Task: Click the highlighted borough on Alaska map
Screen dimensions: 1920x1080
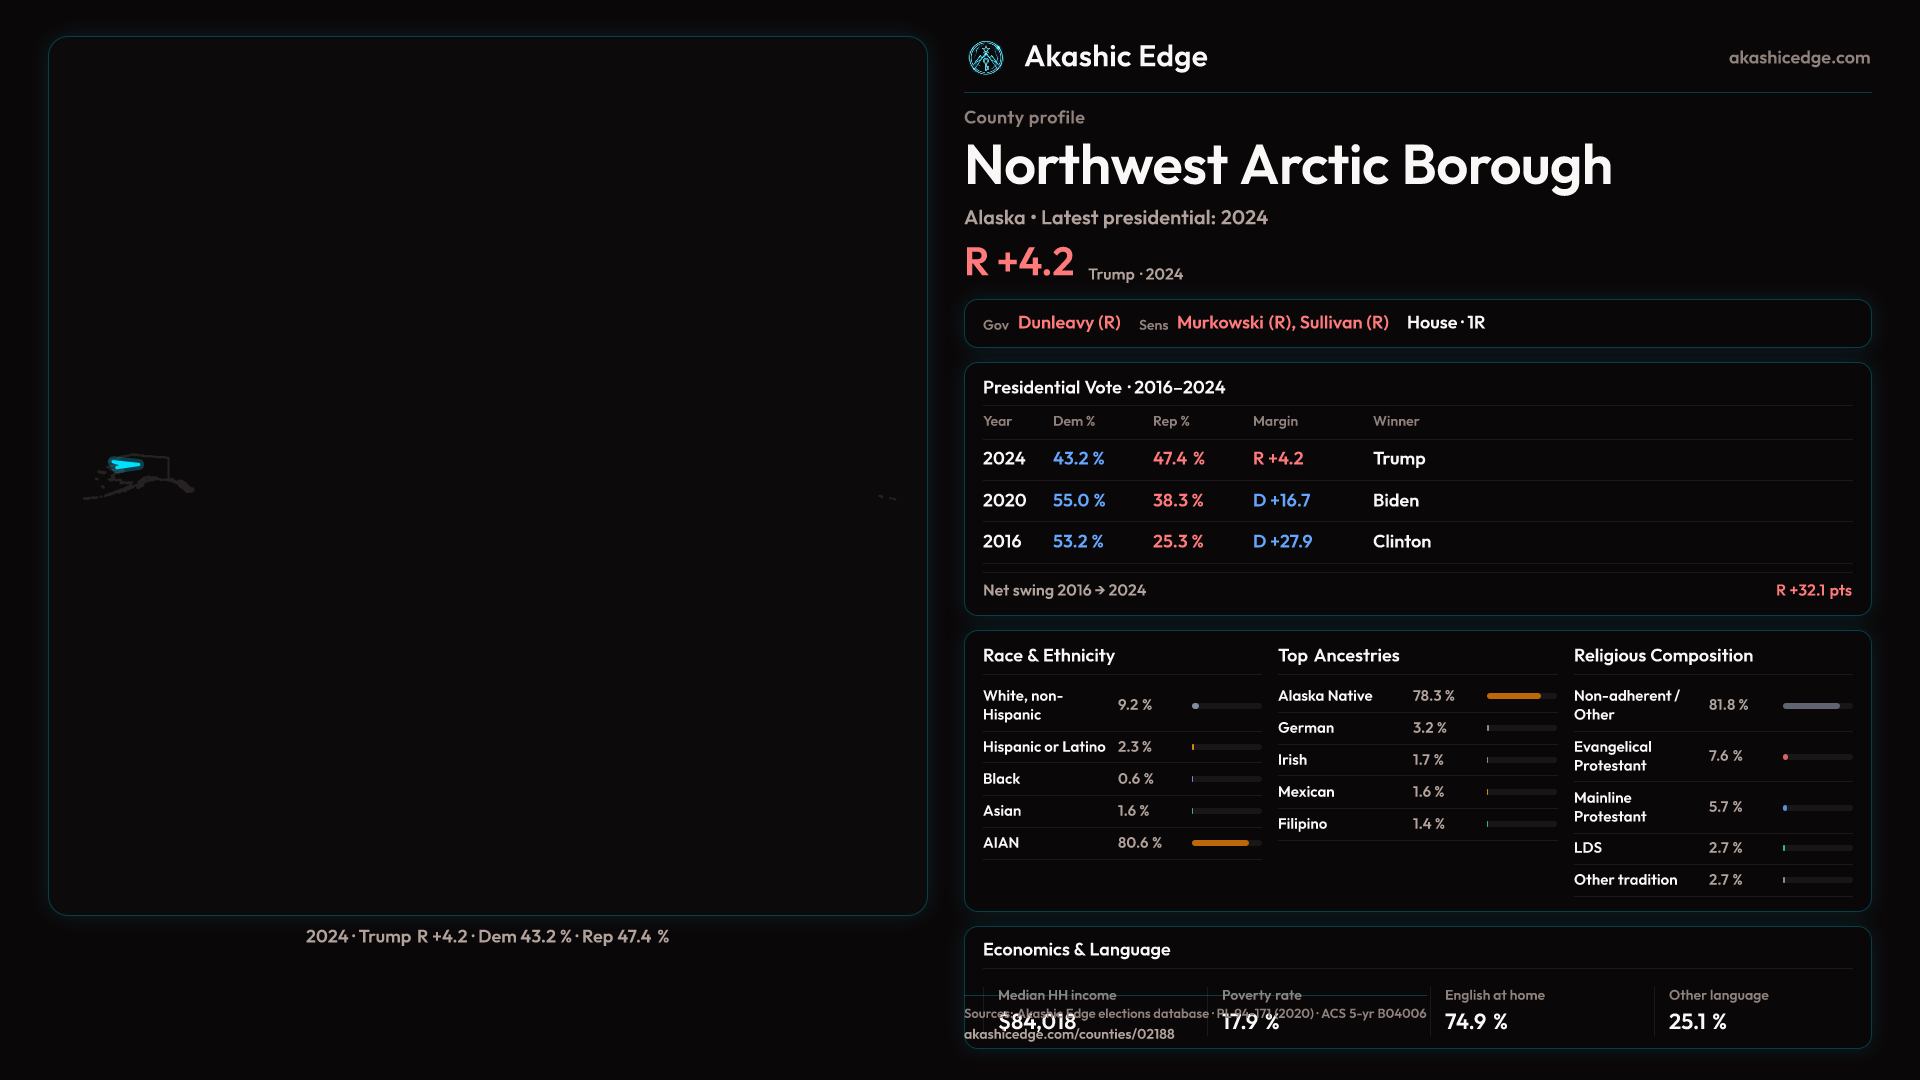Action: [126, 464]
